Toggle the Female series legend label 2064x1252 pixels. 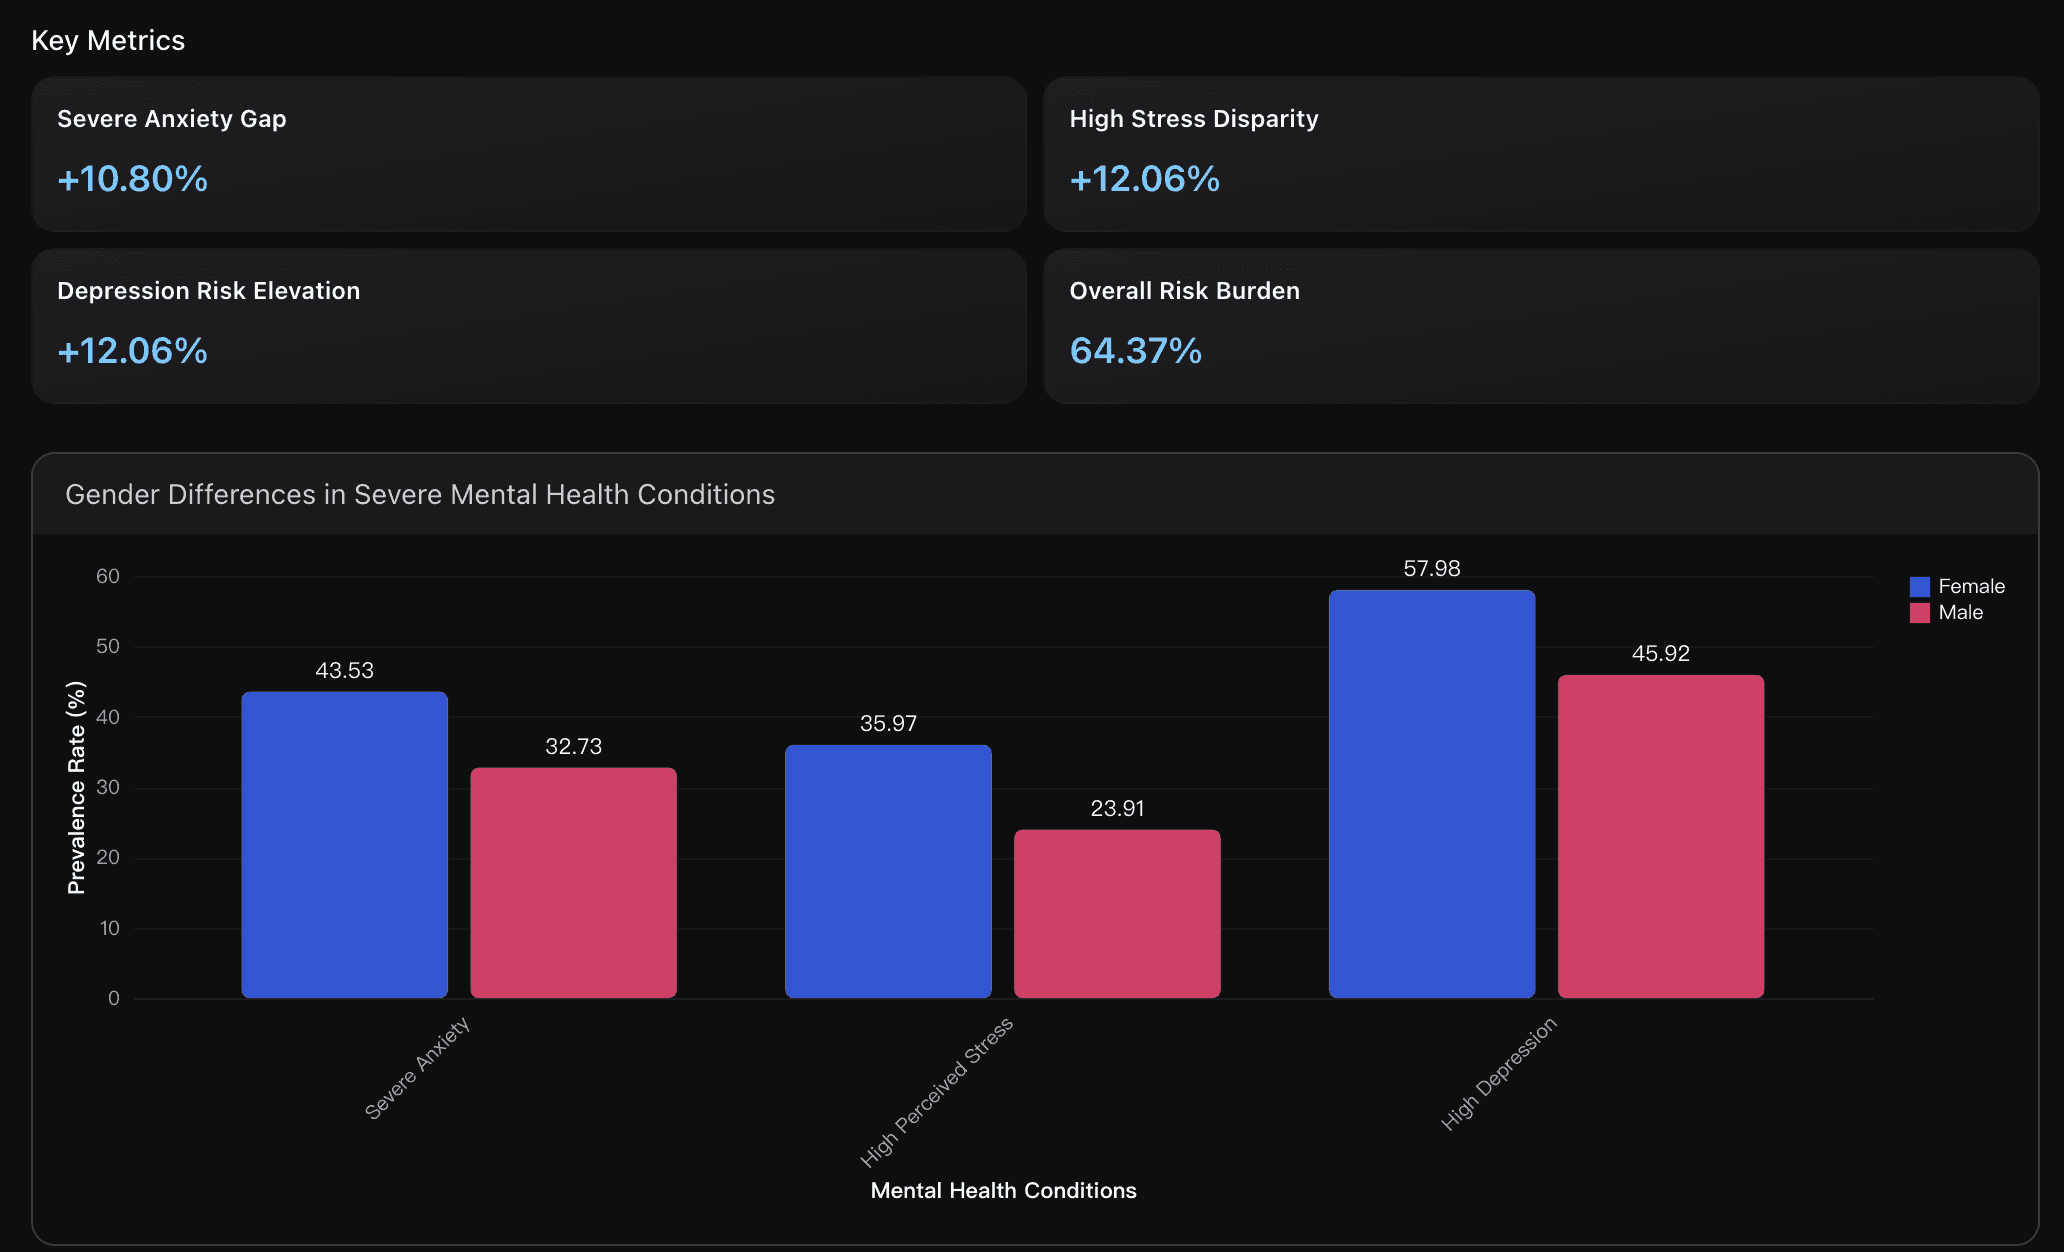[1971, 587]
